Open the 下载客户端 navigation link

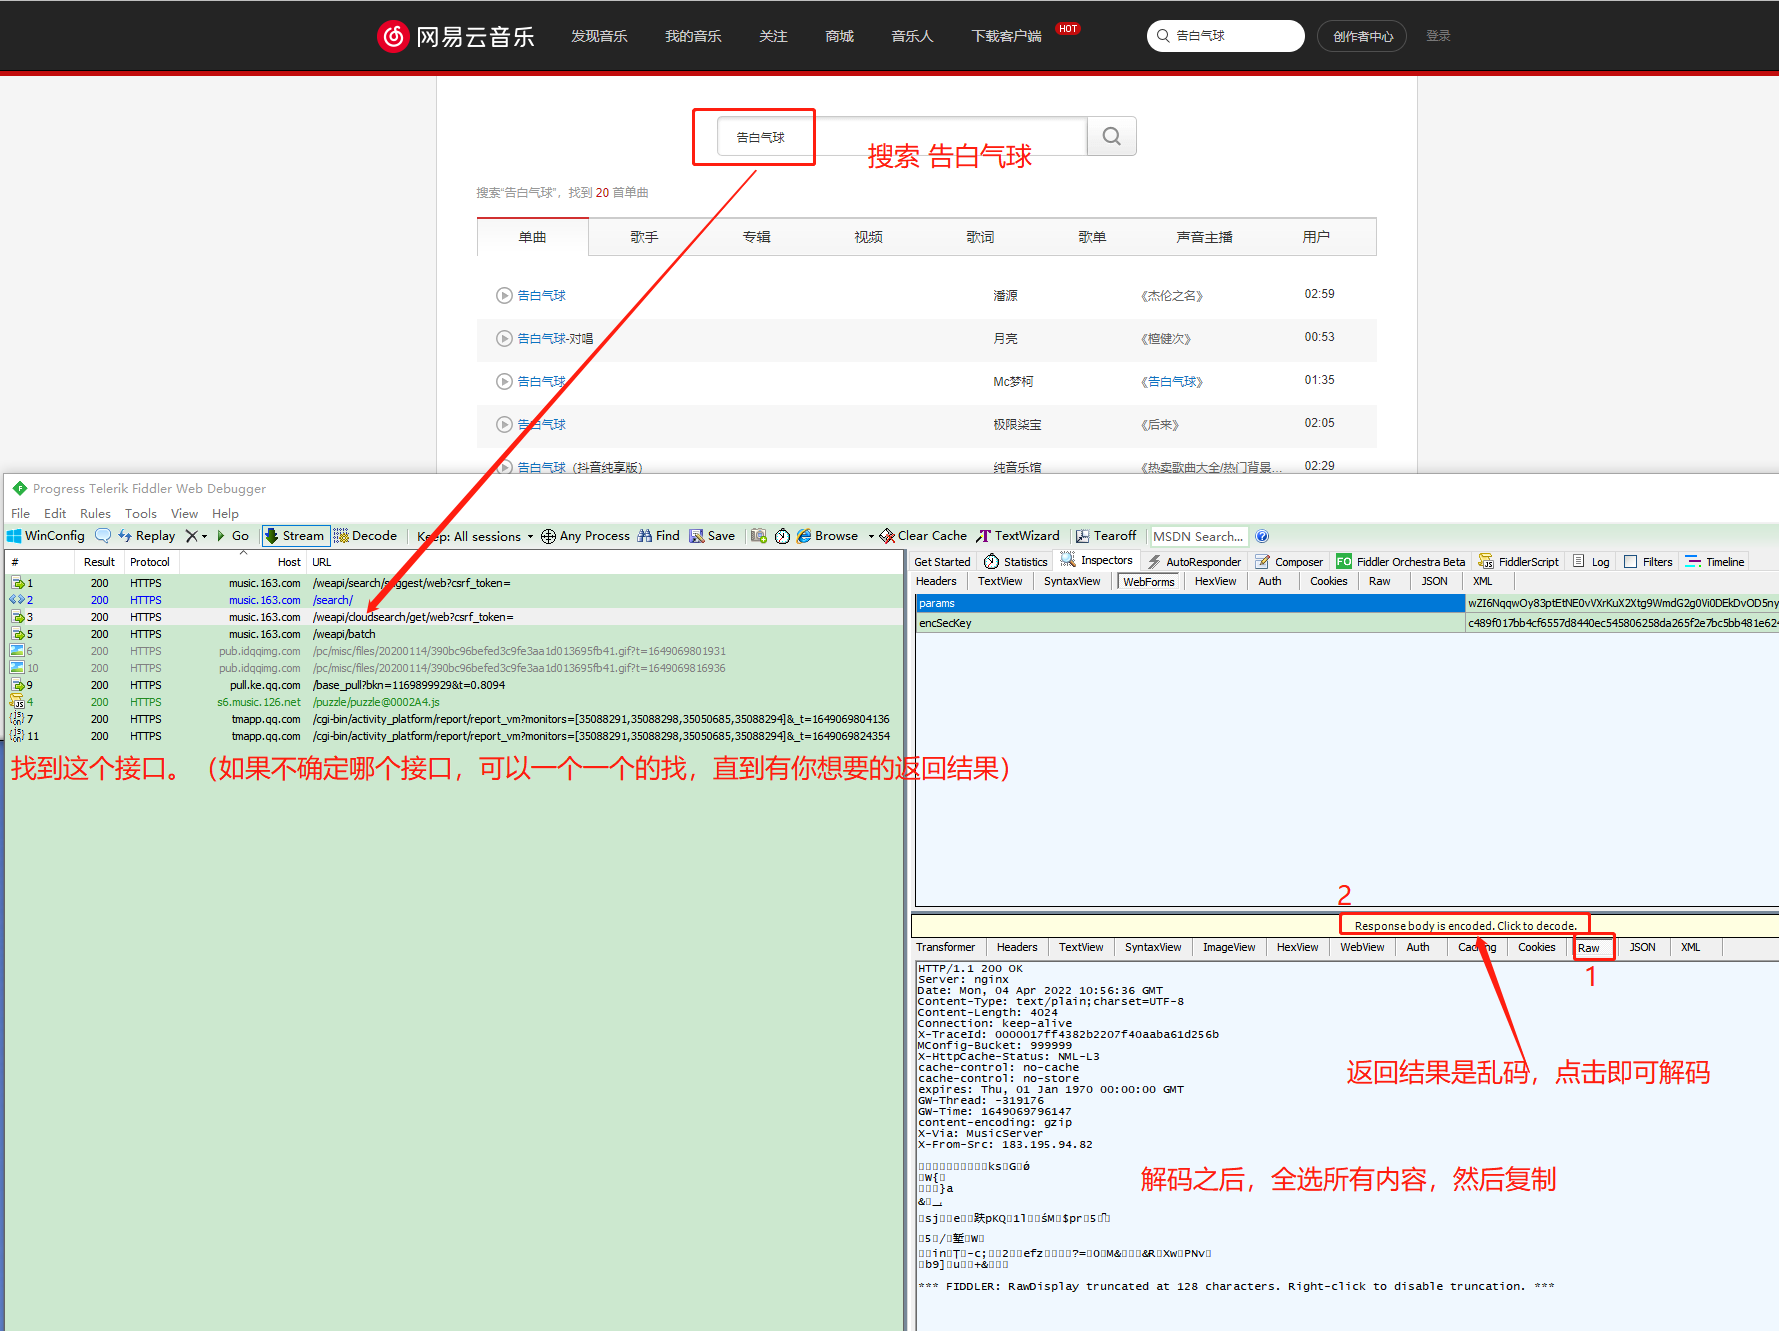(1006, 36)
